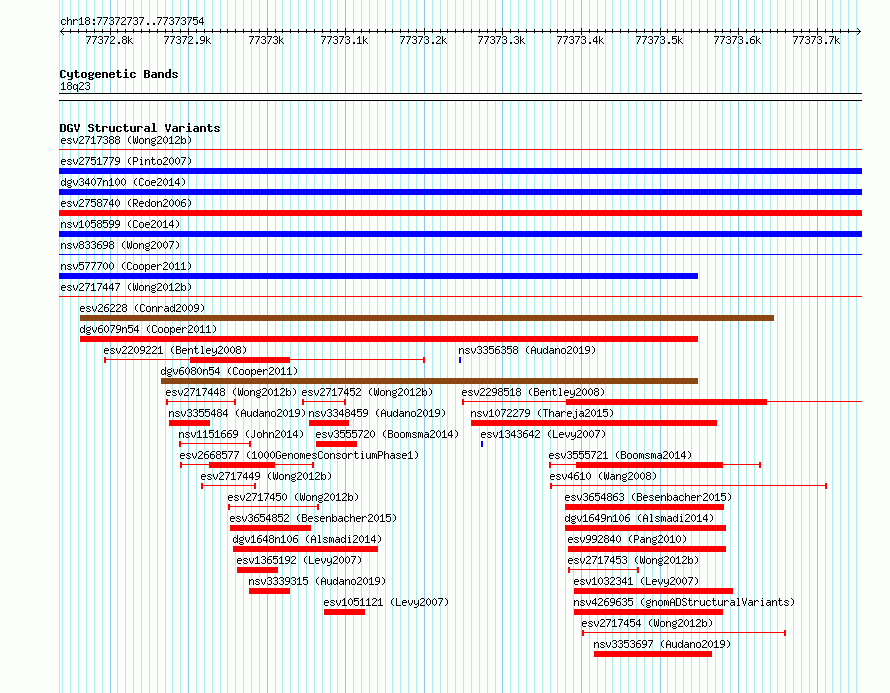Click the 77373k ruler tick label

pyautogui.click(x=266, y=40)
